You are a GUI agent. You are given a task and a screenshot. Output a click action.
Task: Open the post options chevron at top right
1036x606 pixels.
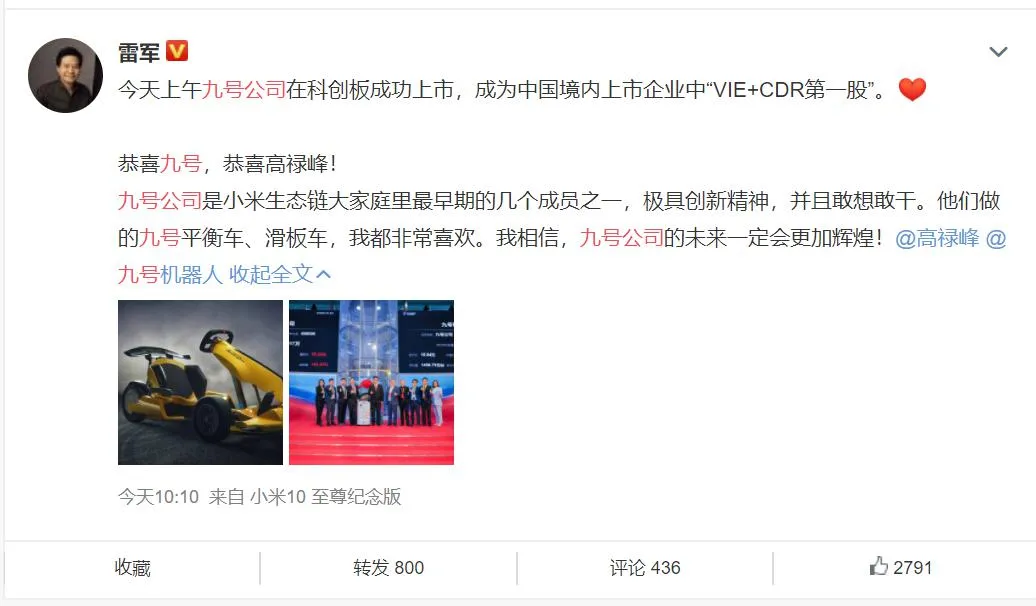(x=998, y=52)
